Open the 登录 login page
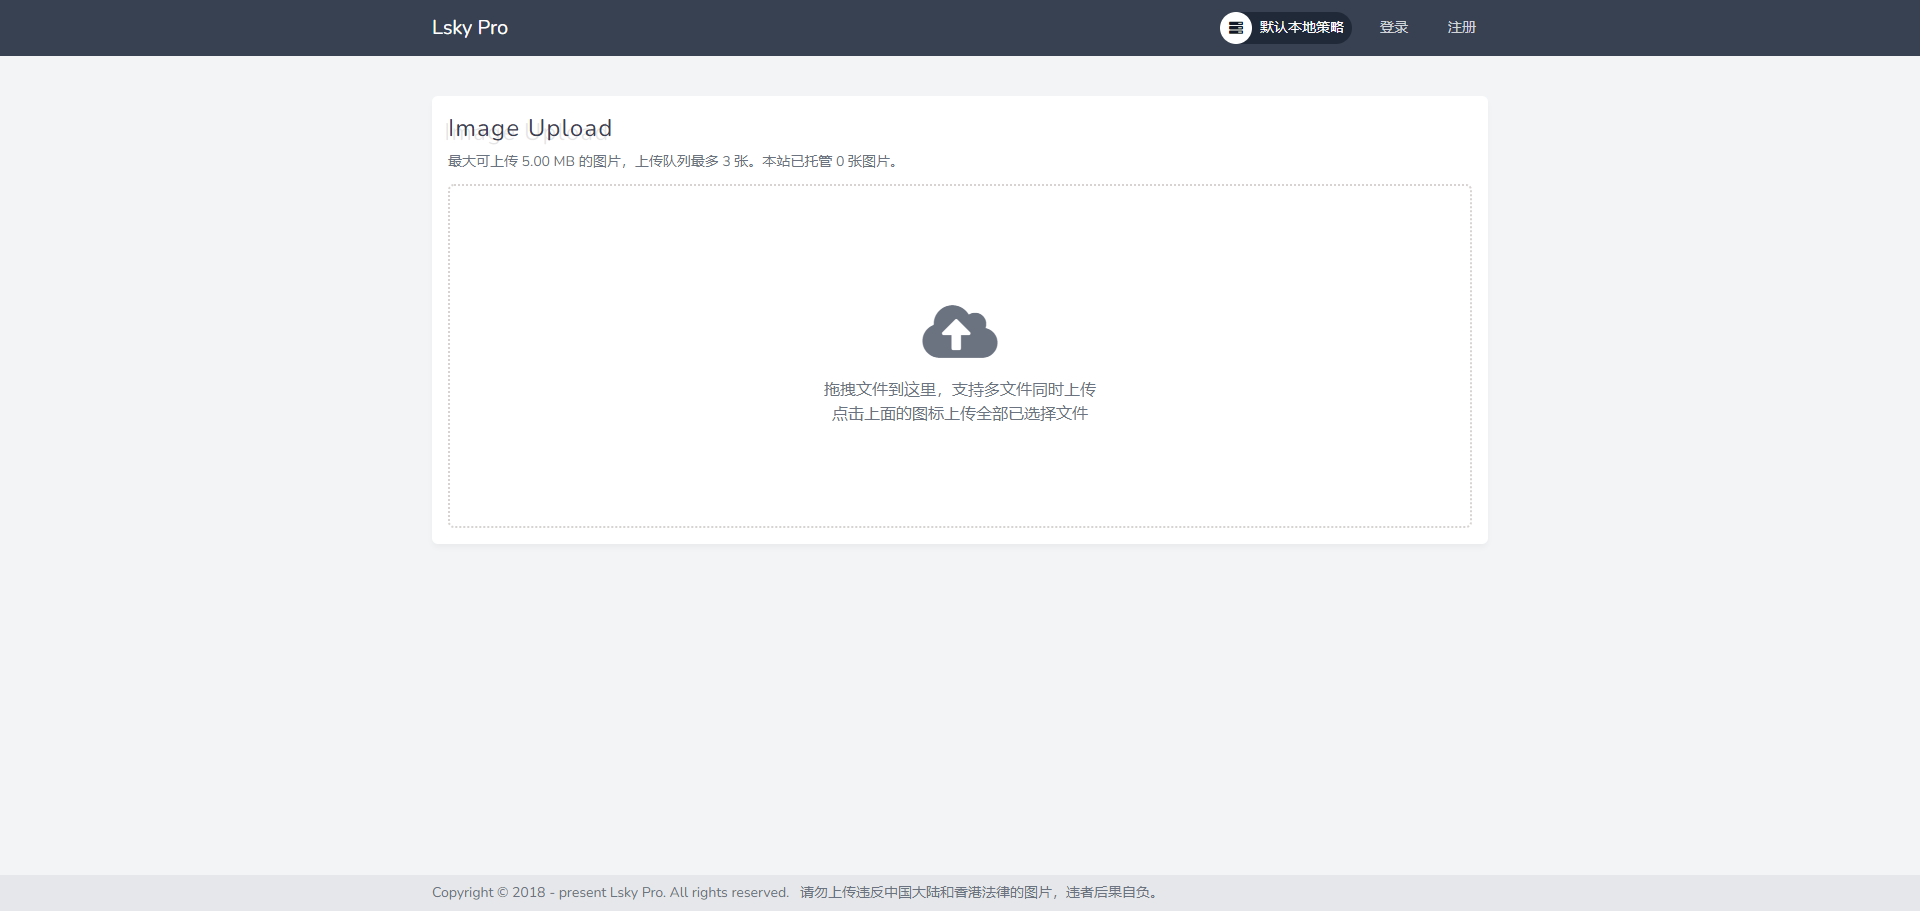This screenshot has height=911, width=1920. [1393, 28]
